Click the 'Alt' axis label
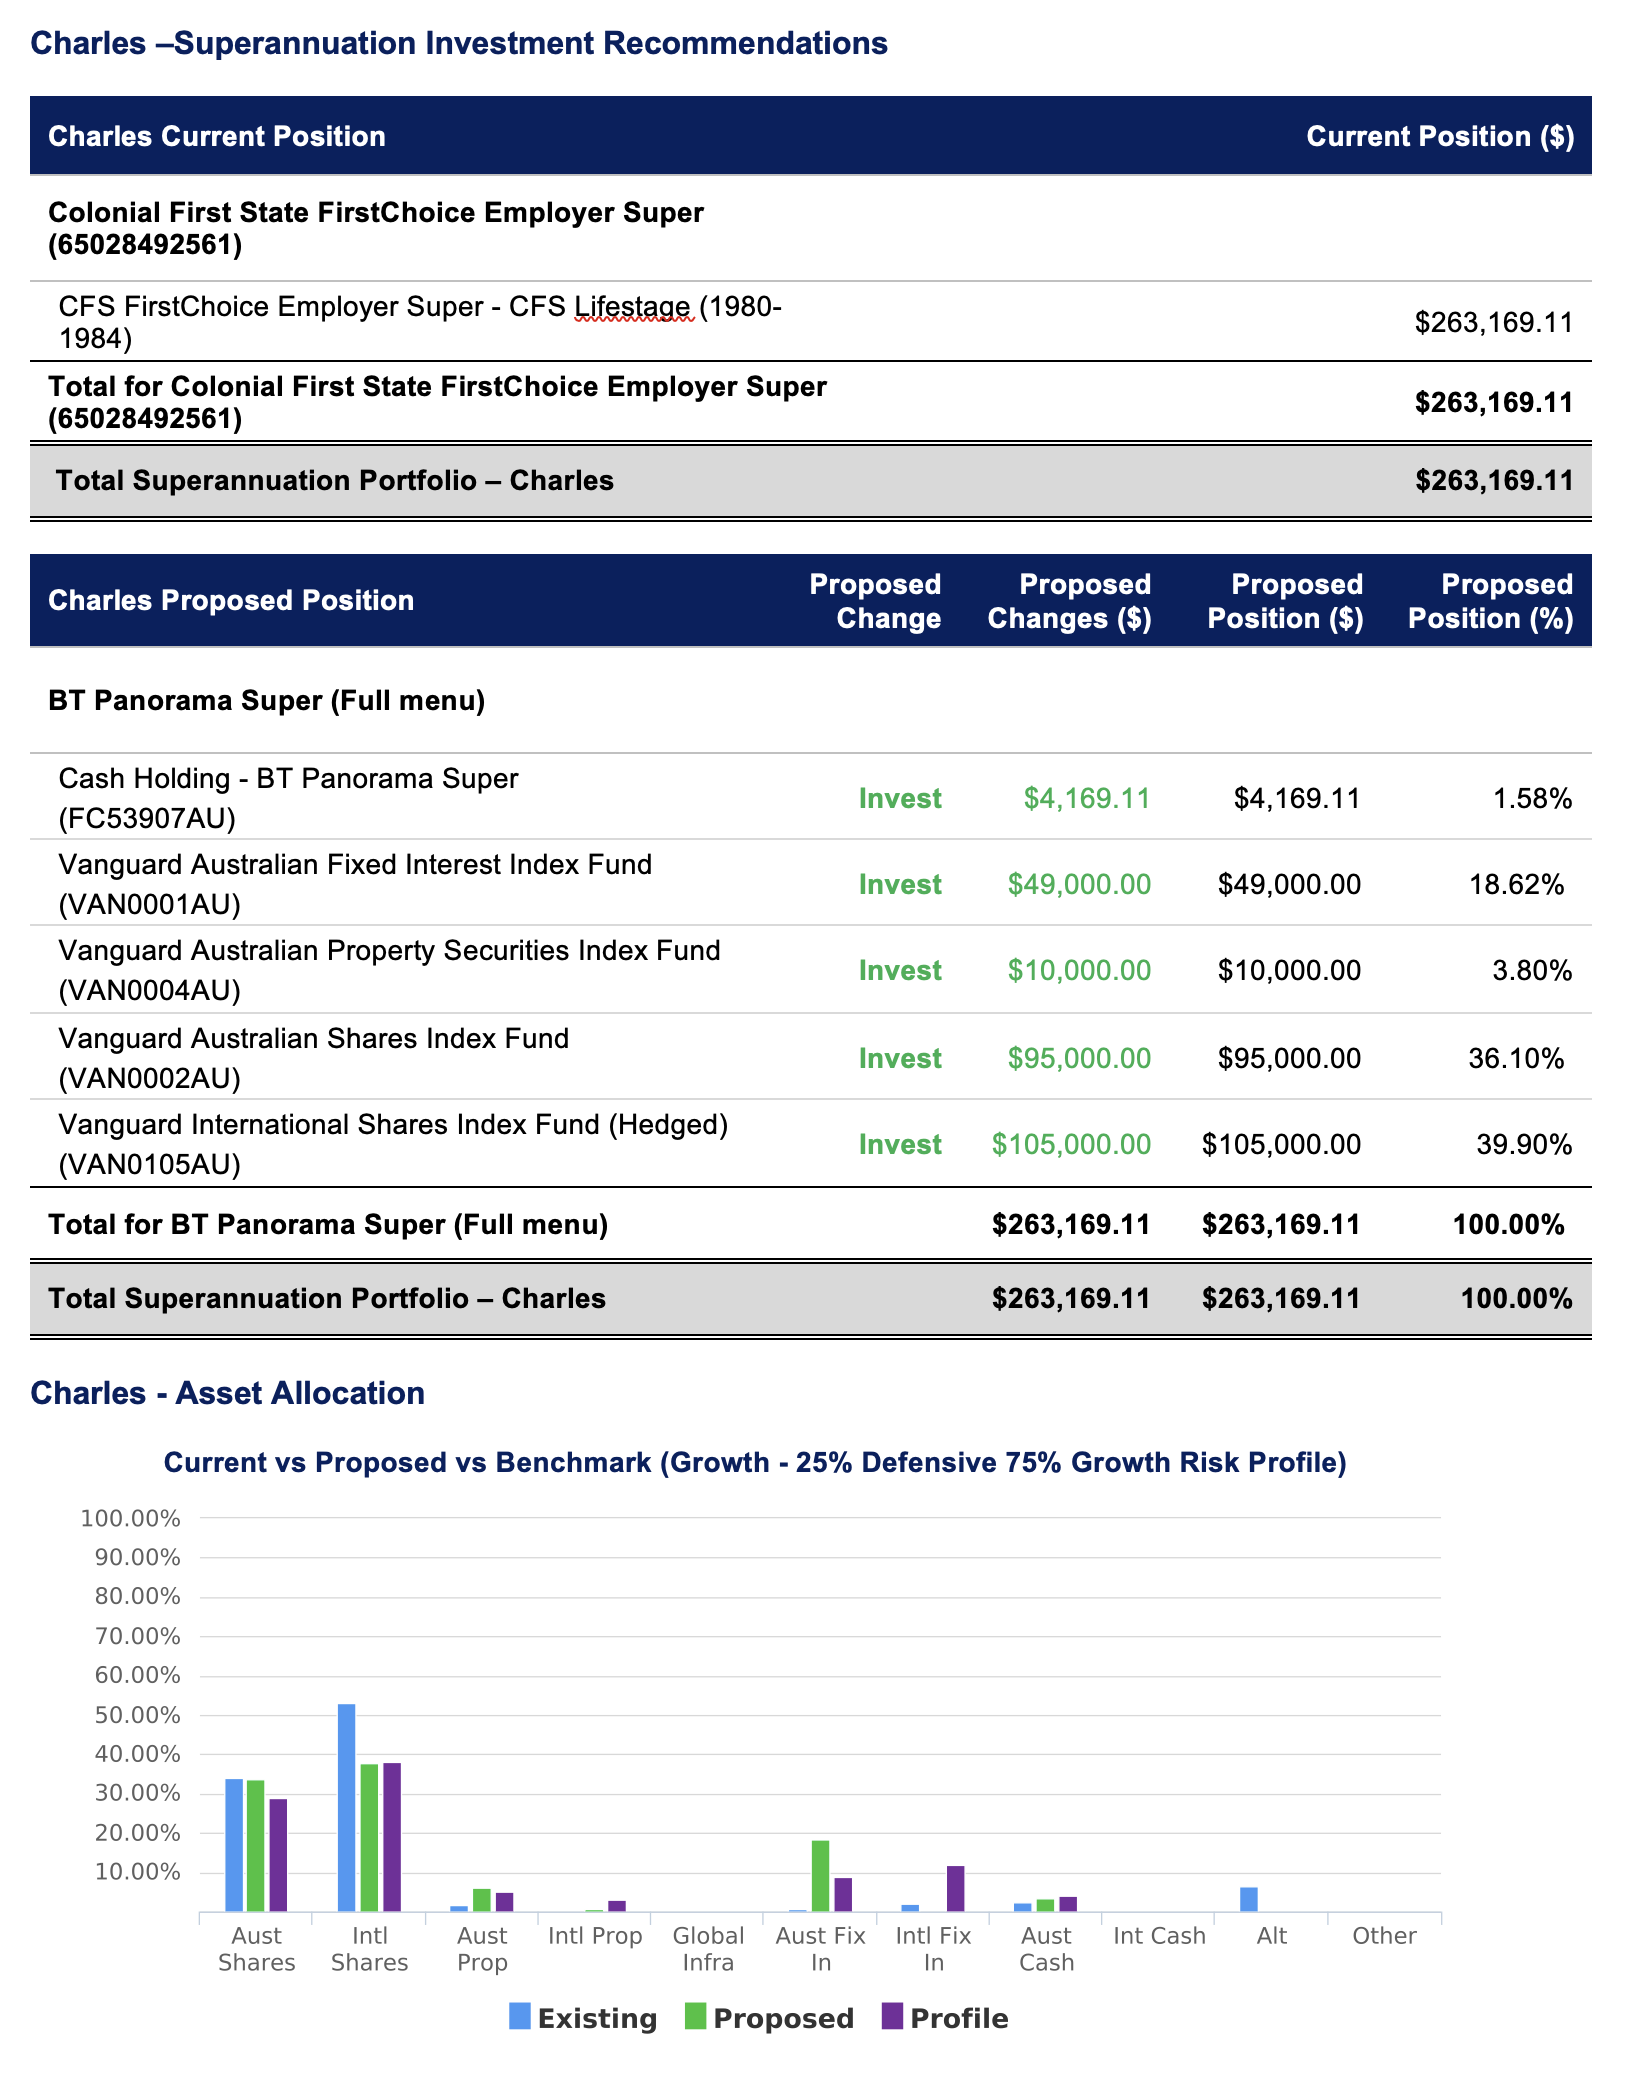 (1272, 1936)
